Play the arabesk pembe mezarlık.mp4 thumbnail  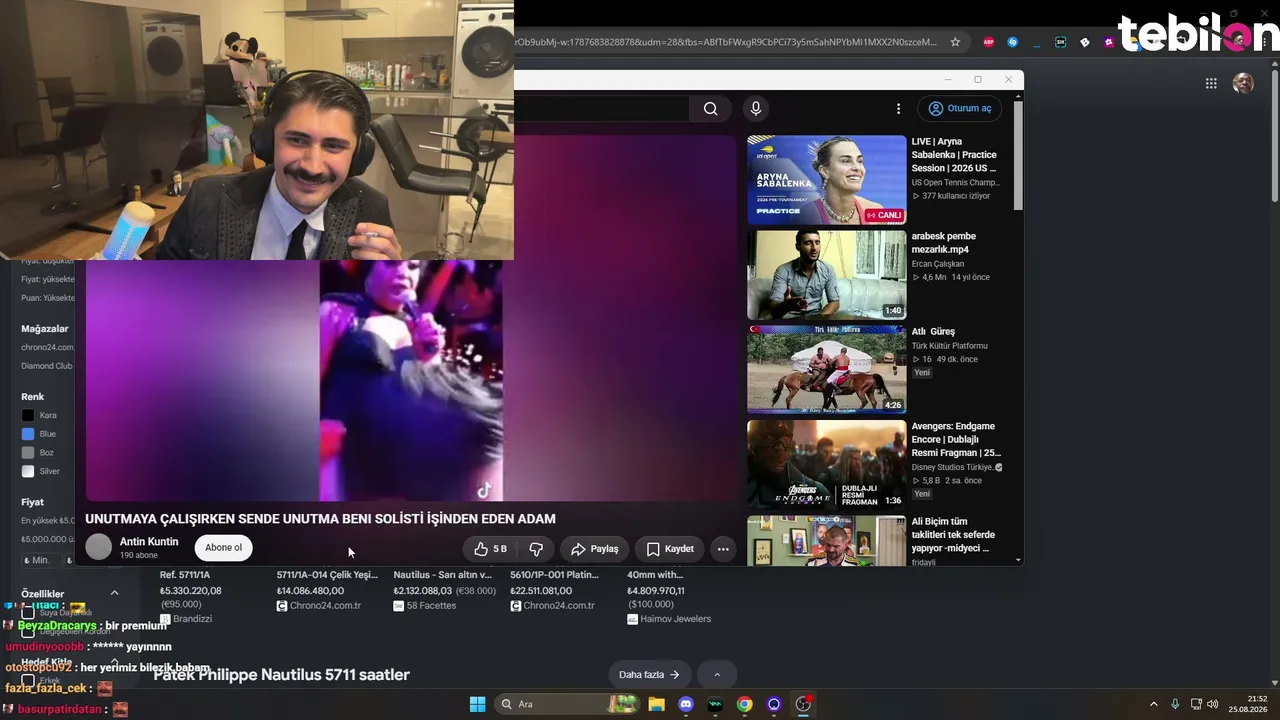click(827, 275)
